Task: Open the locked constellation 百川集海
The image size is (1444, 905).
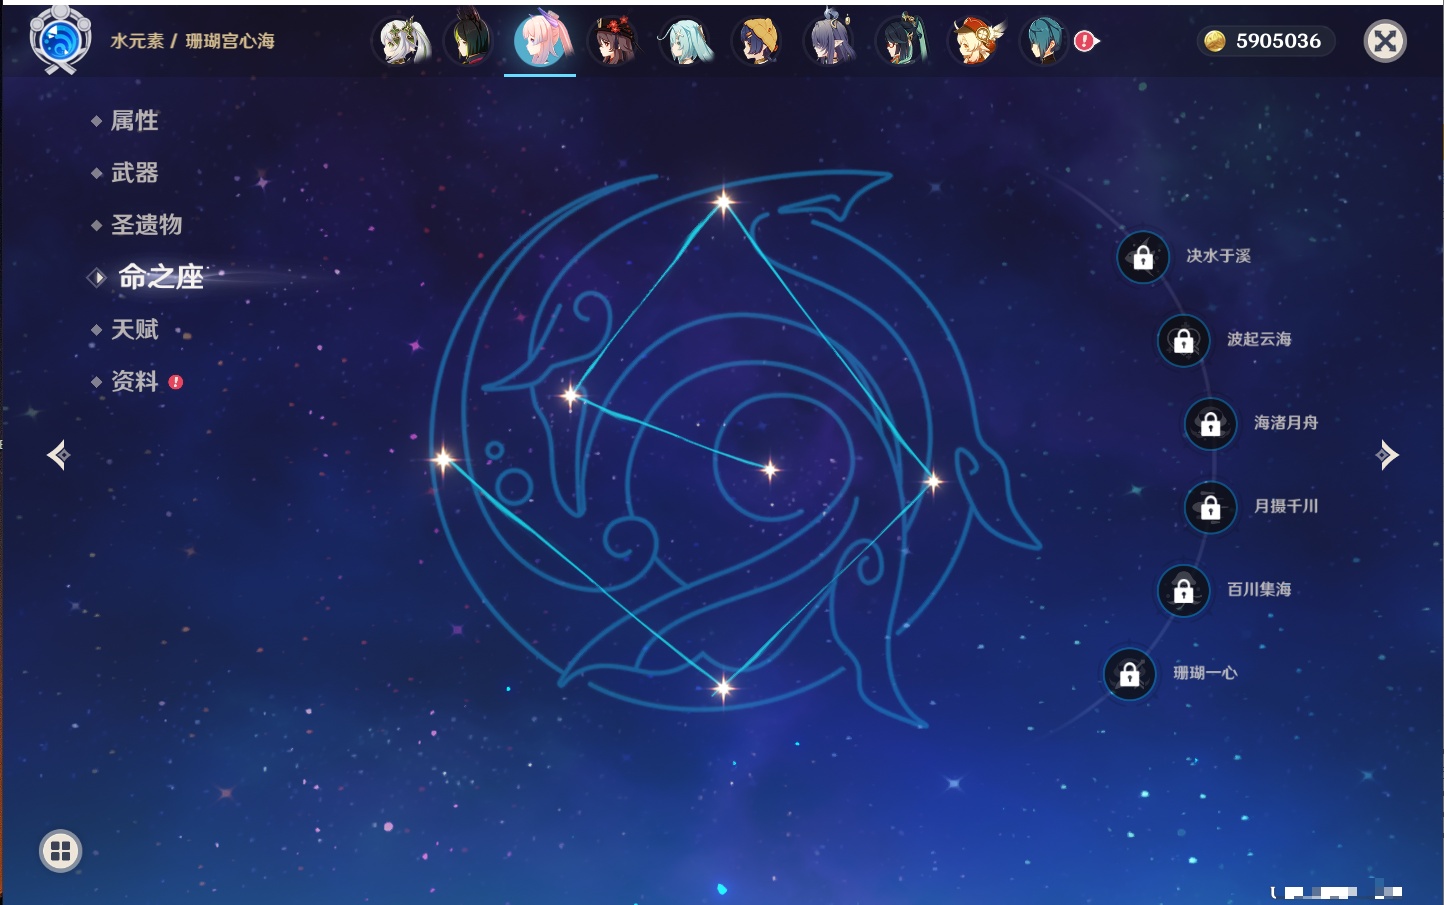Action: [1183, 590]
